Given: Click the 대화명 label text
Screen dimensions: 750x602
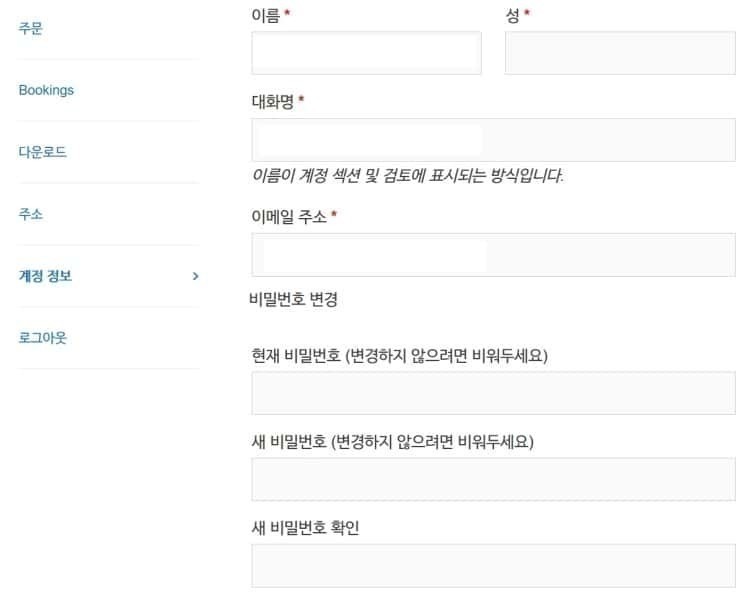Looking at the screenshot, I should [x=272, y=102].
